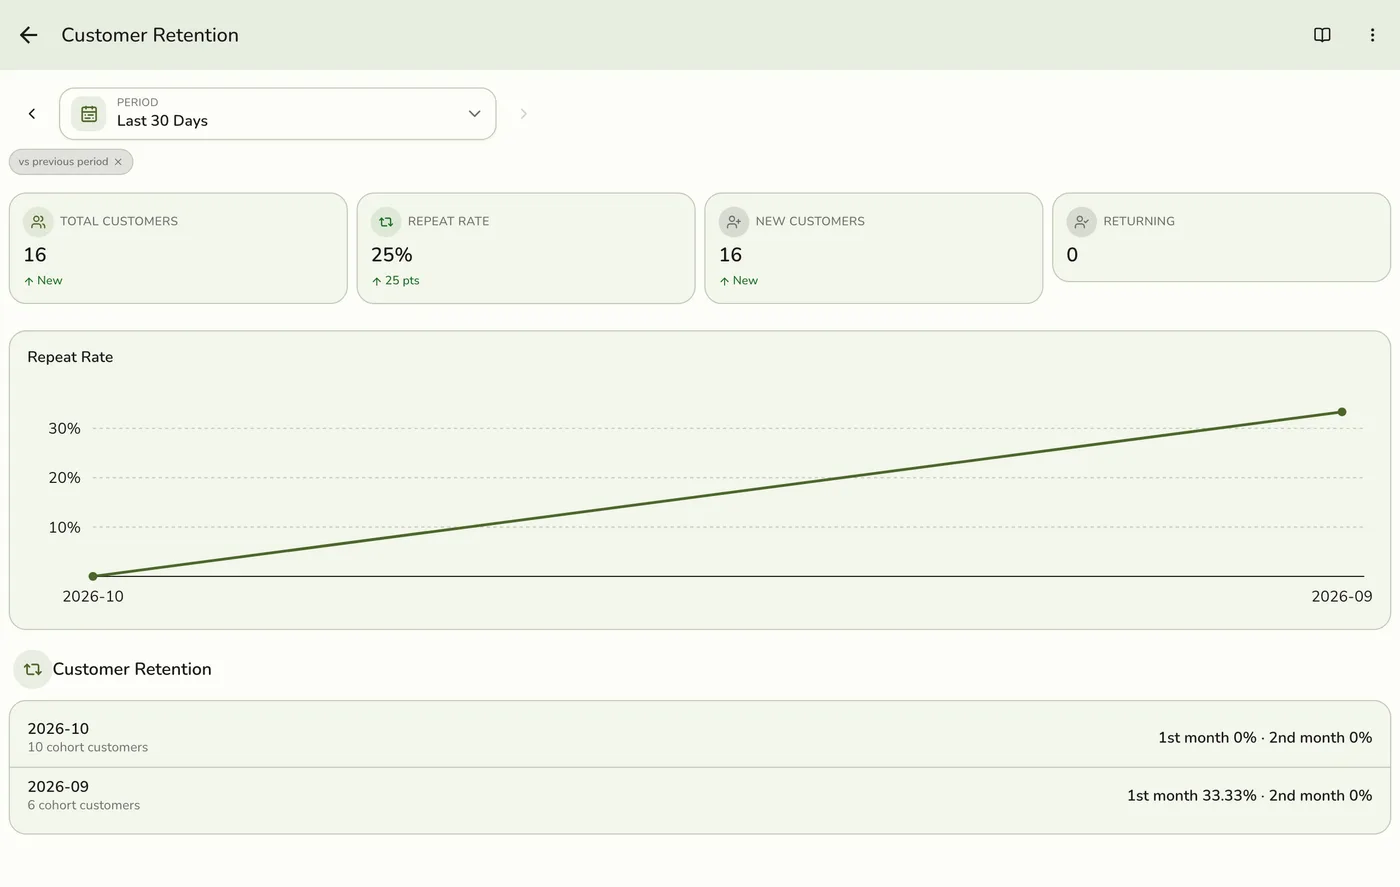1400x887 pixels.
Task: Click the 10 cohort customers text
Action: pyautogui.click(x=88, y=748)
